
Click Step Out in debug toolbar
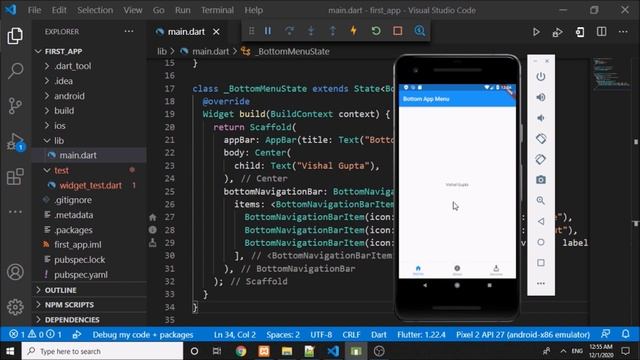point(333,31)
